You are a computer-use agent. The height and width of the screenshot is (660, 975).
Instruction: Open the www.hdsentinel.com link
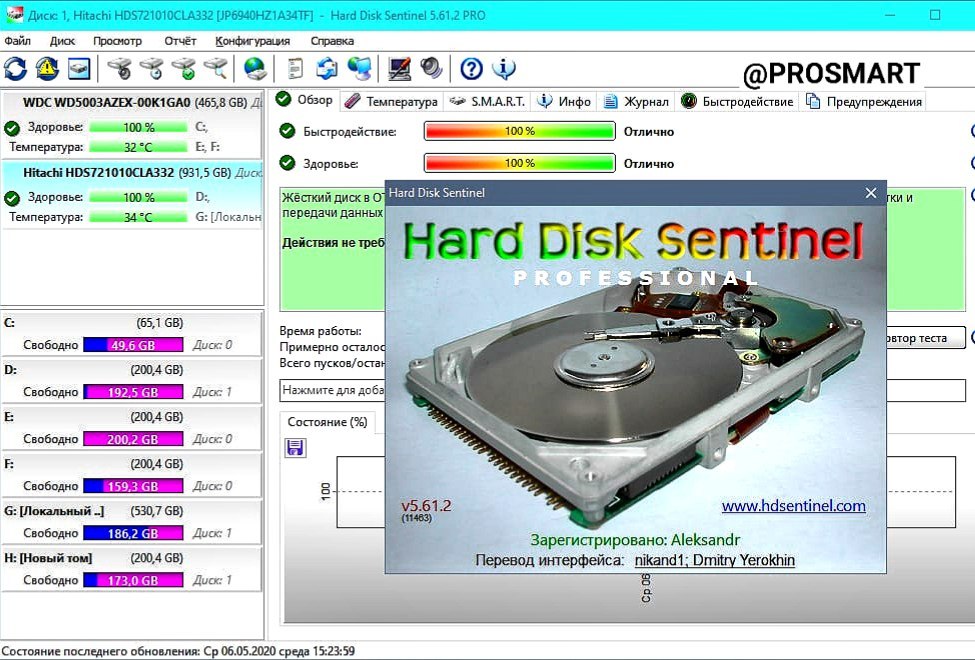tap(793, 506)
